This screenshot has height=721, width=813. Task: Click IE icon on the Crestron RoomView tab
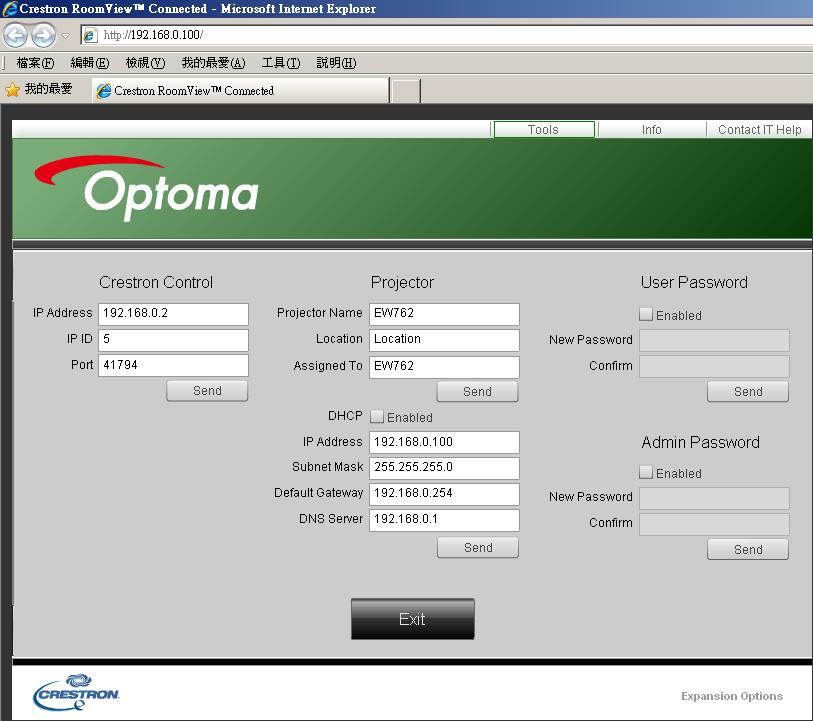point(104,91)
